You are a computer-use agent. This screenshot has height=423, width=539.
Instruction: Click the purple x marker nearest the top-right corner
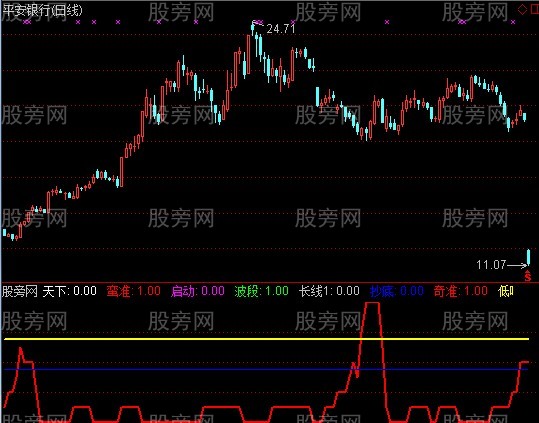513,22
